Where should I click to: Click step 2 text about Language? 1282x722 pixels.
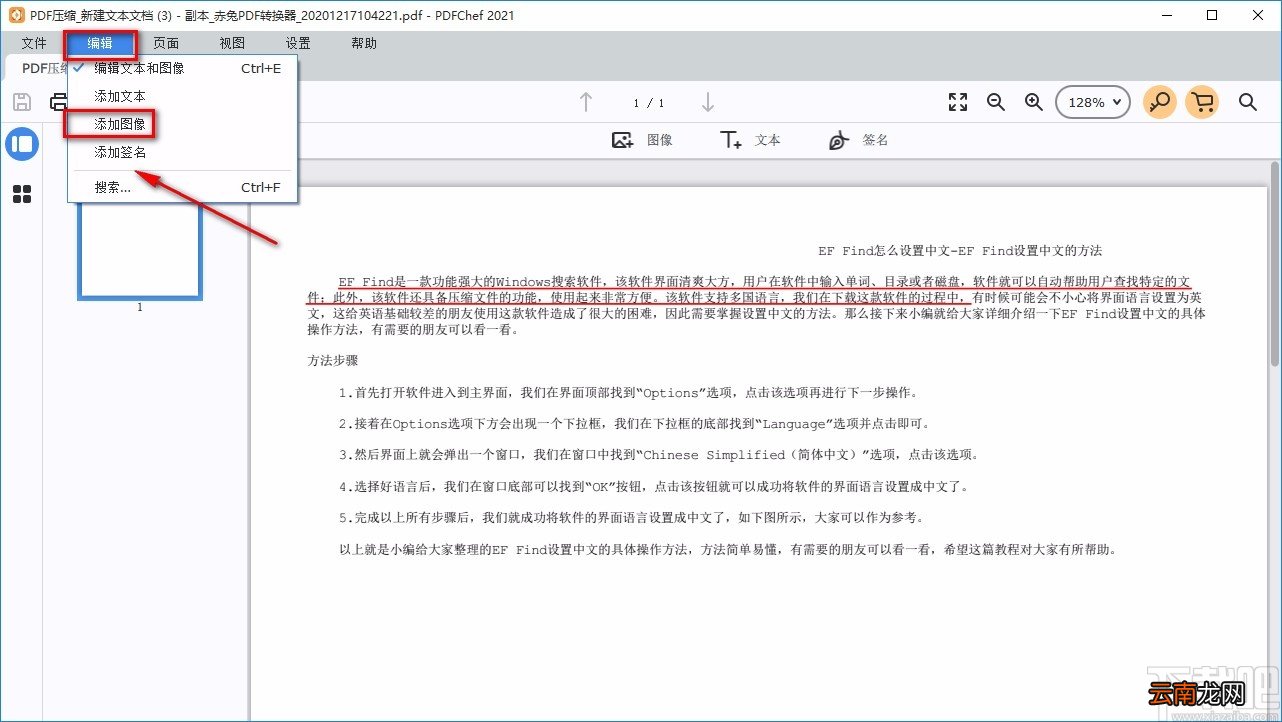(638, 423)
